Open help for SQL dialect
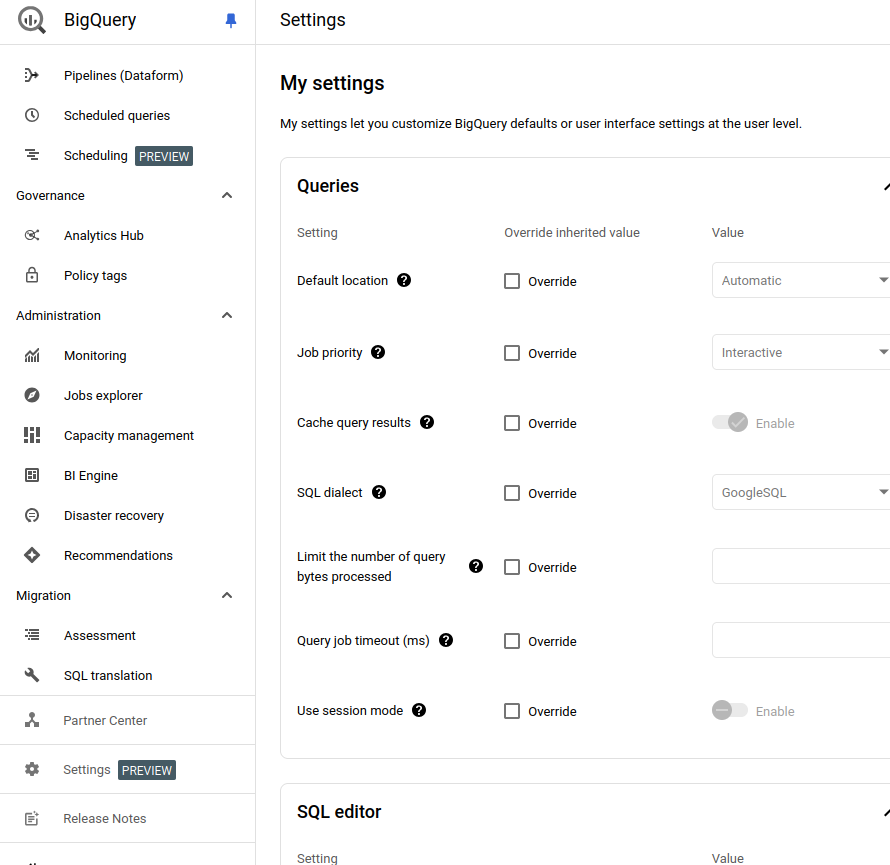 point(379,492)
